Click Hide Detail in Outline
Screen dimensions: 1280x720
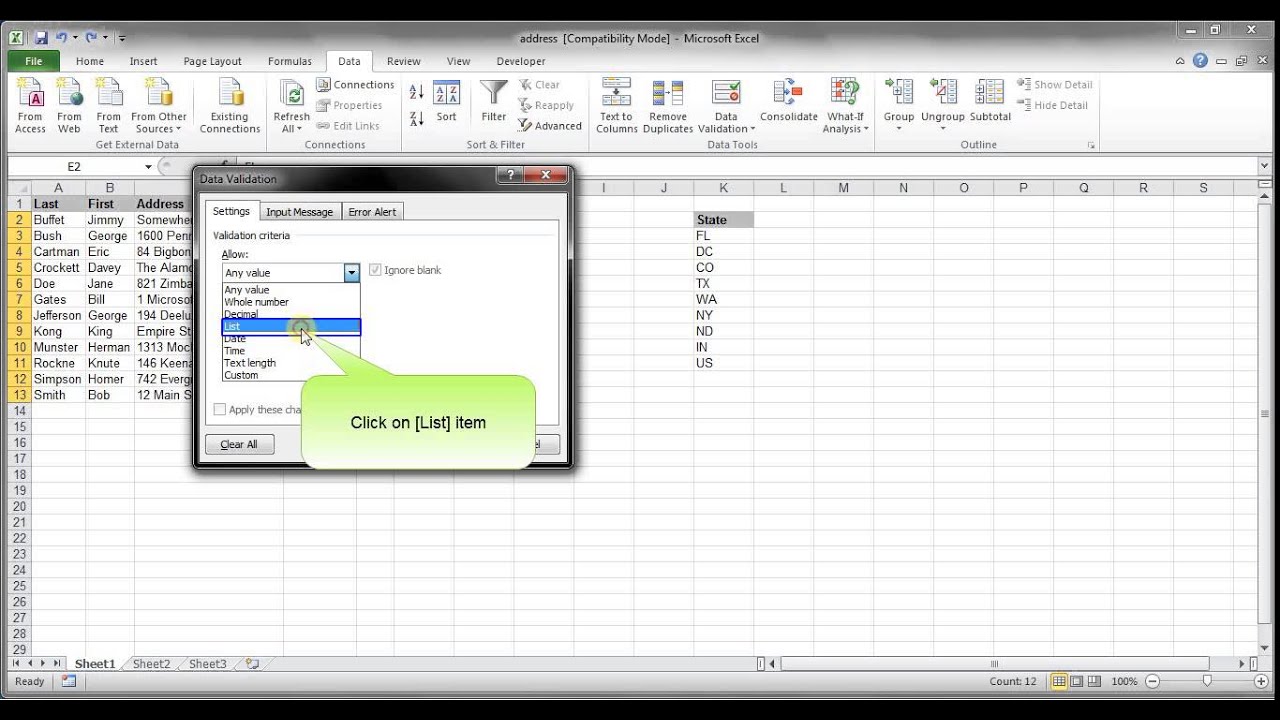[x=1053, y=105]
